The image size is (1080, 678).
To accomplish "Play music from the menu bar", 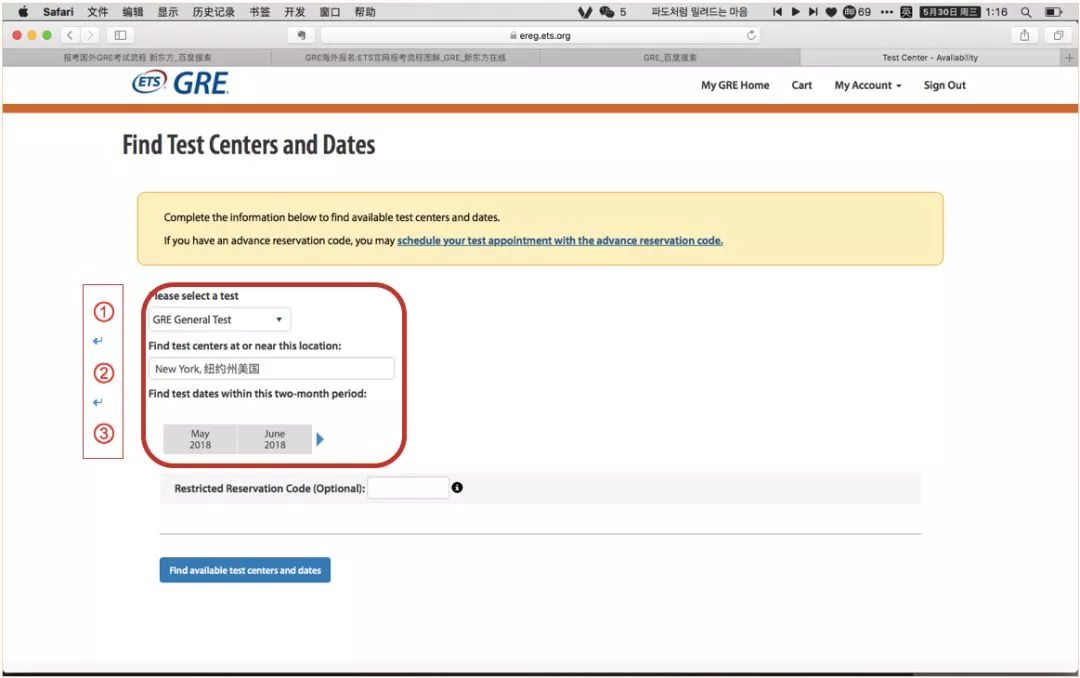I will pyautogui.click(x=796, y=12).
